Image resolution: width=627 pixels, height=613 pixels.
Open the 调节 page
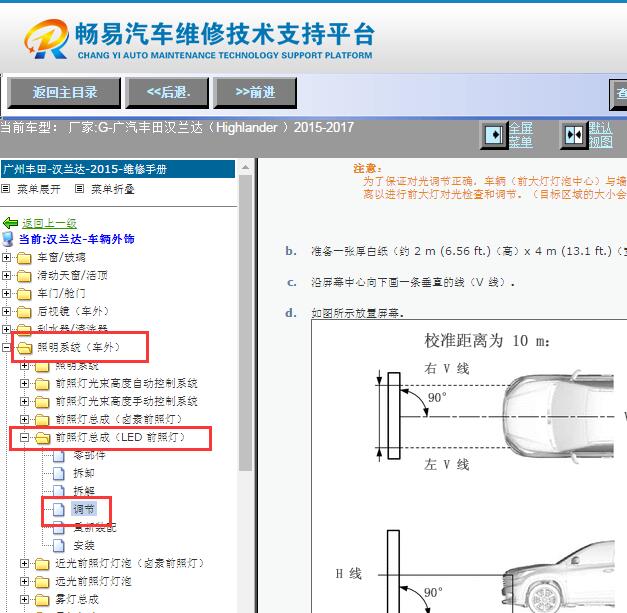pyautogui.click(x=84, y=509)
